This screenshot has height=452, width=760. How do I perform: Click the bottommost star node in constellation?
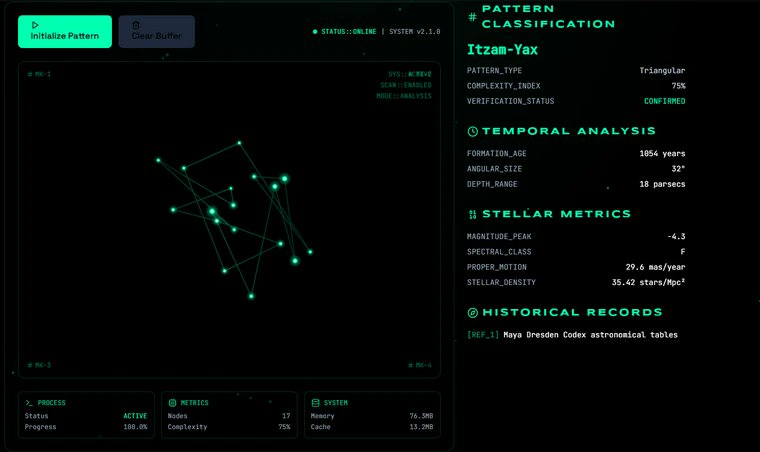pyautogui.click(x=251, y=296)
